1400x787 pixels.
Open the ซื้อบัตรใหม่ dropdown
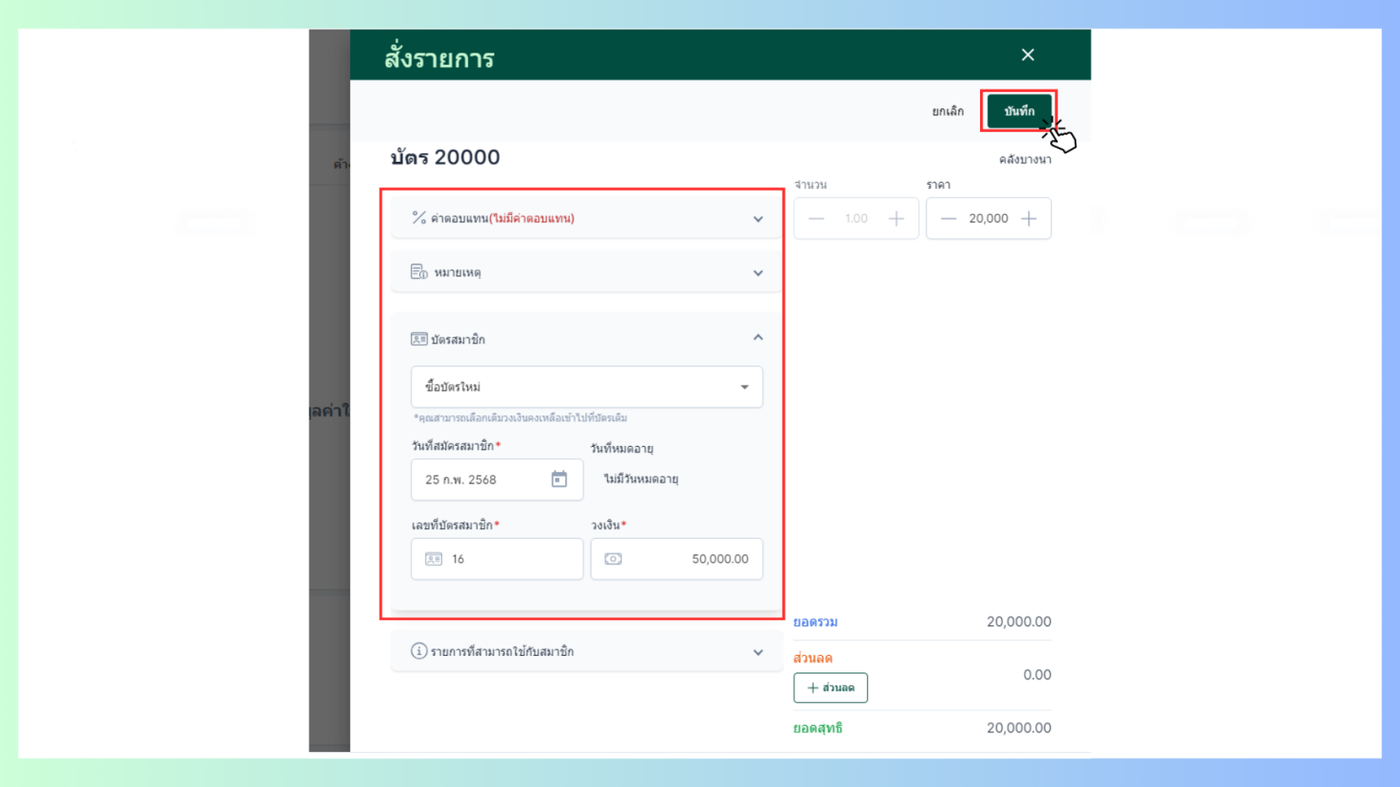pyautogui.click(x=587, y=387)
